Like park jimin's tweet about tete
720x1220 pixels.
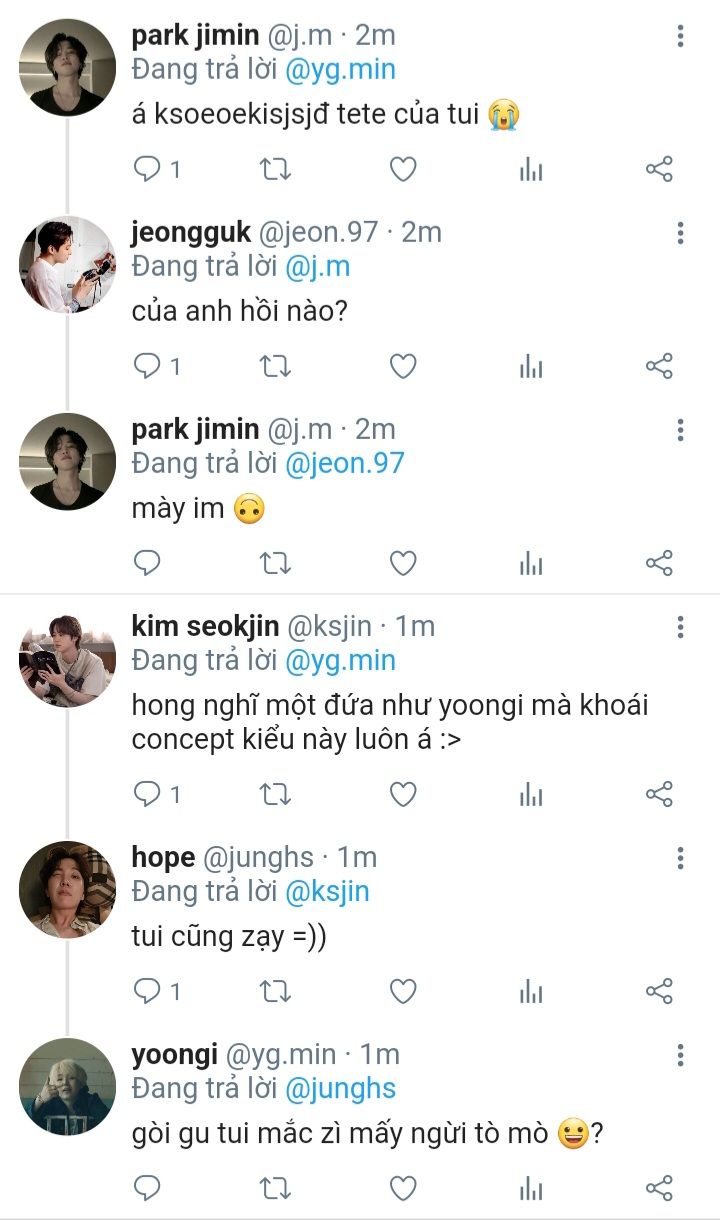pos(402,170)
